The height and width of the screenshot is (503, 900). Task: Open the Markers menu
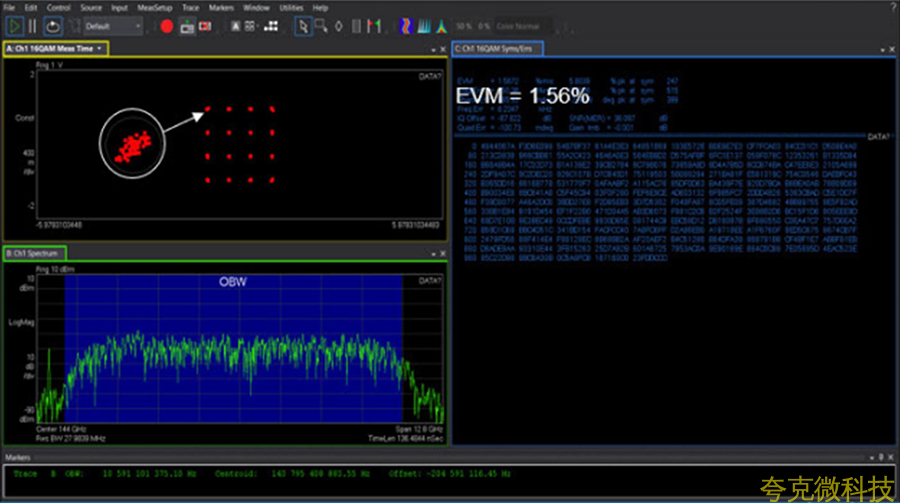[x=220, y=7]
